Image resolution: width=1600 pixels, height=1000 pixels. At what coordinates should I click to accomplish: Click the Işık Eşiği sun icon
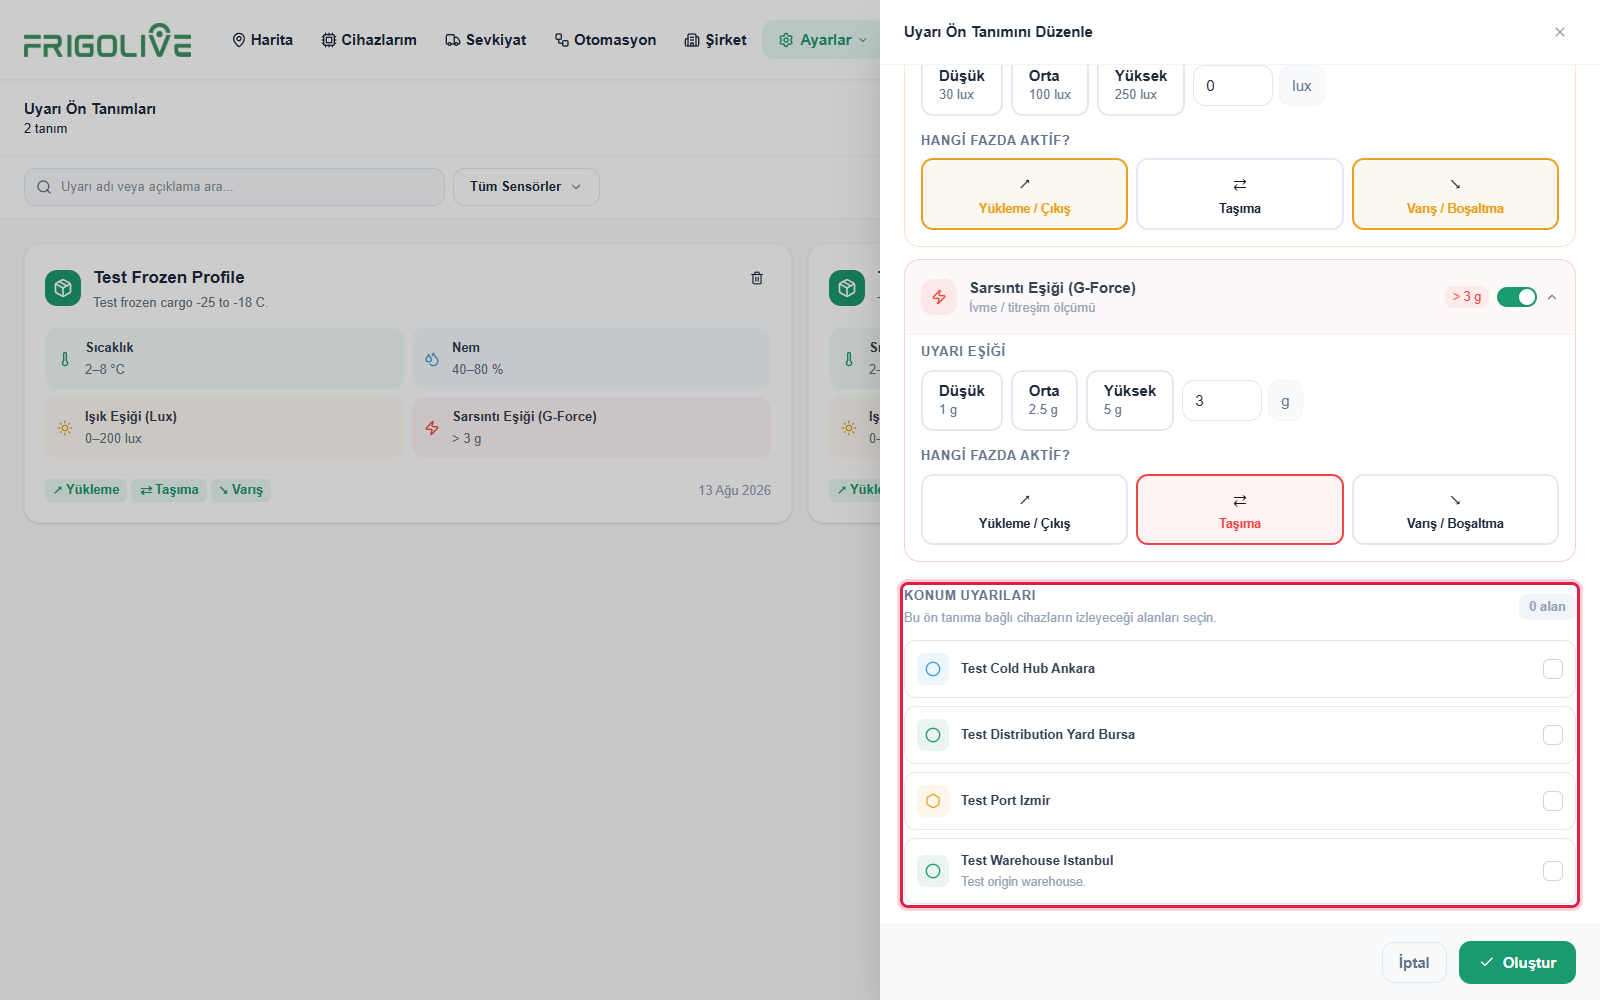click(65, 428)
